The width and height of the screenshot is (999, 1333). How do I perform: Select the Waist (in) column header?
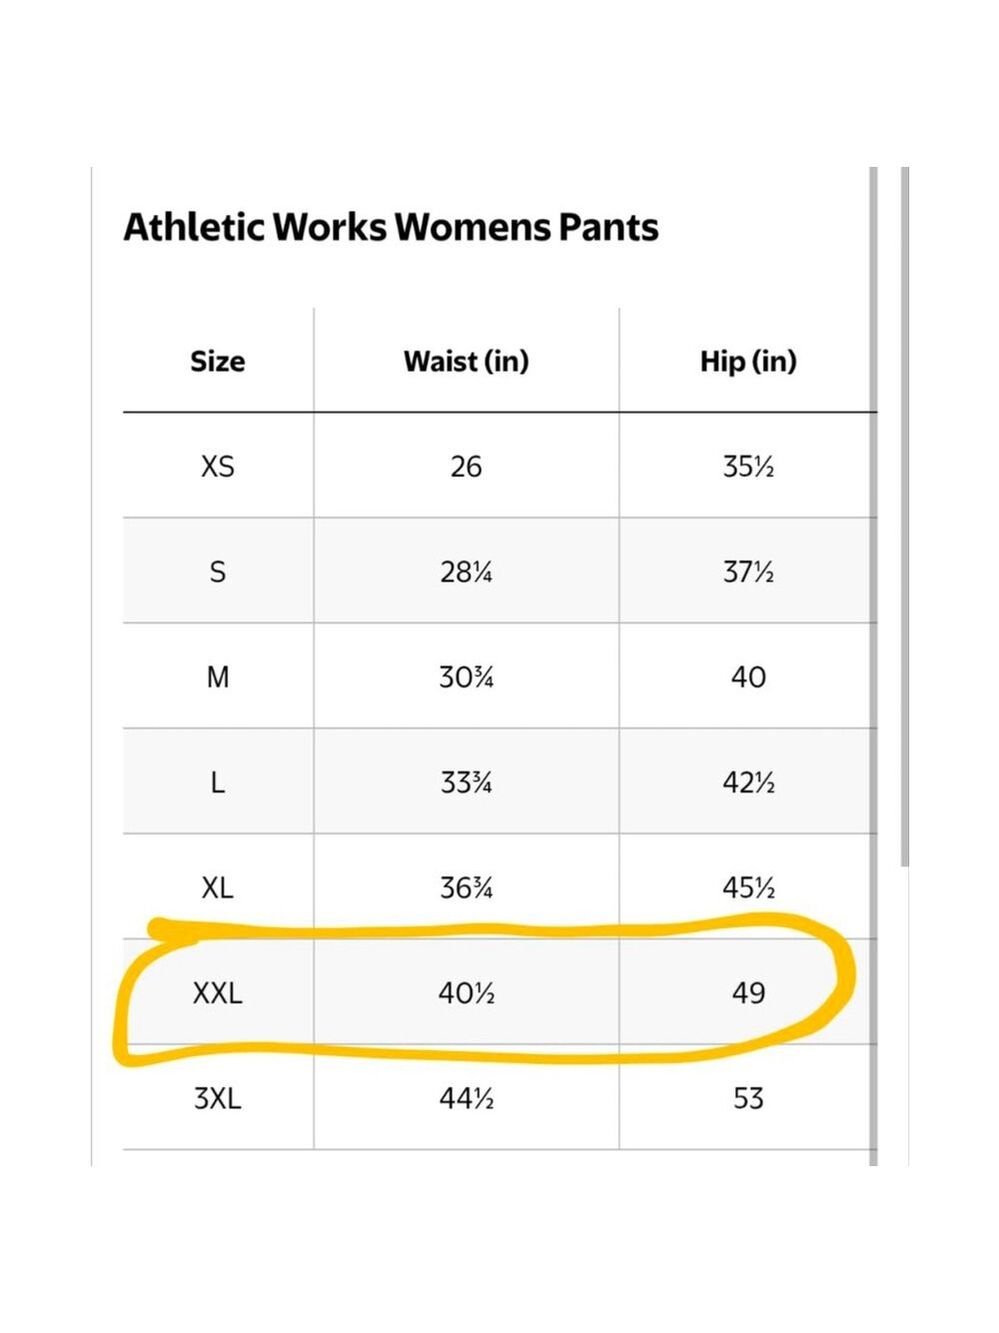[x=466, y=361]
